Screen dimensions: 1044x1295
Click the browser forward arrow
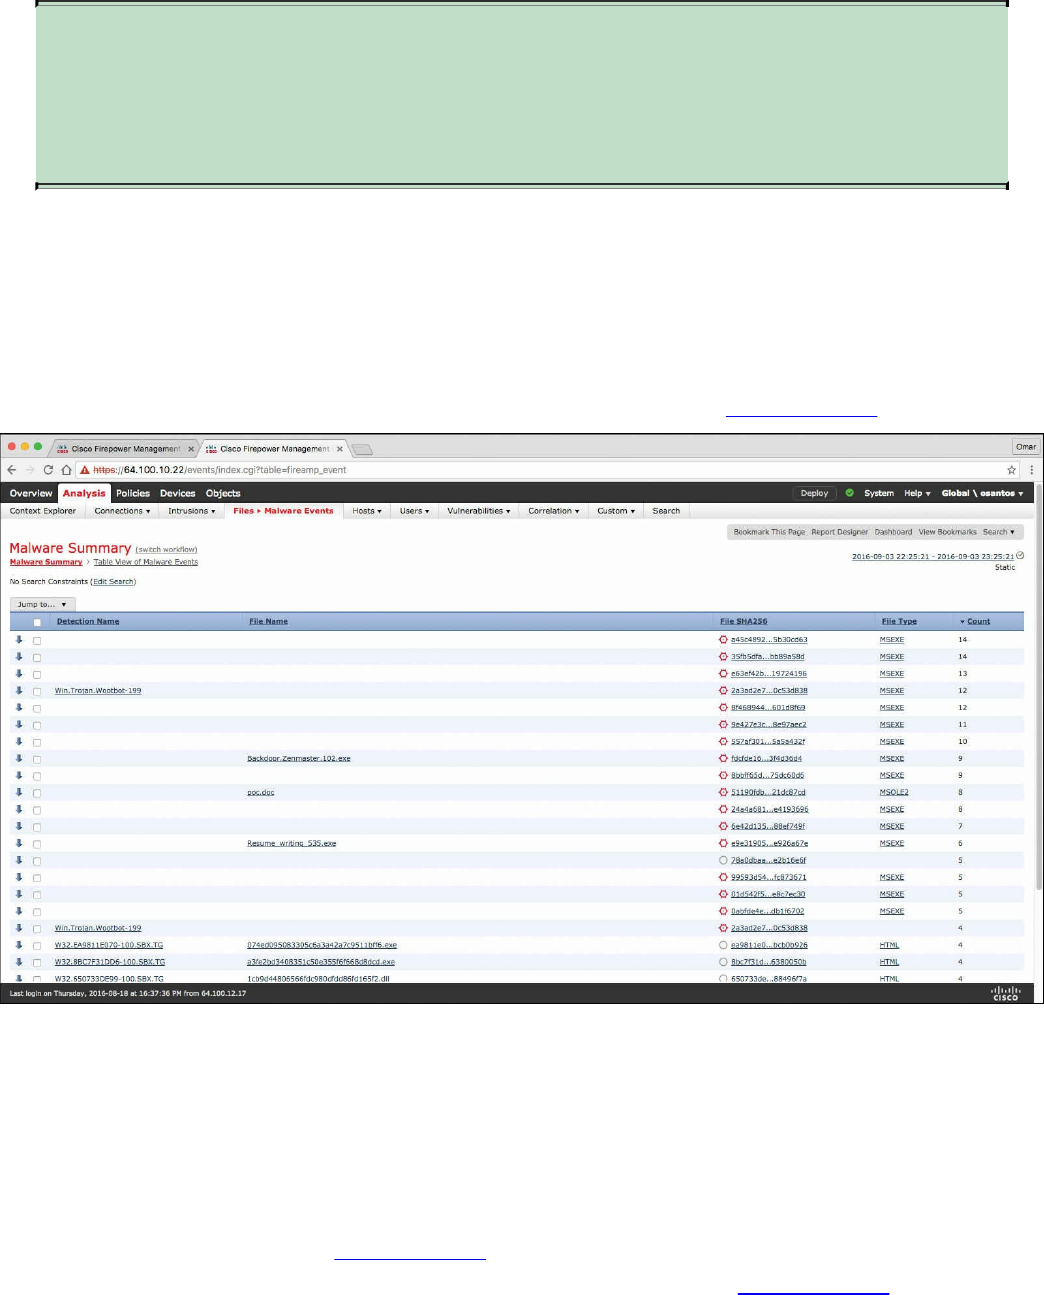click(29, 469)
